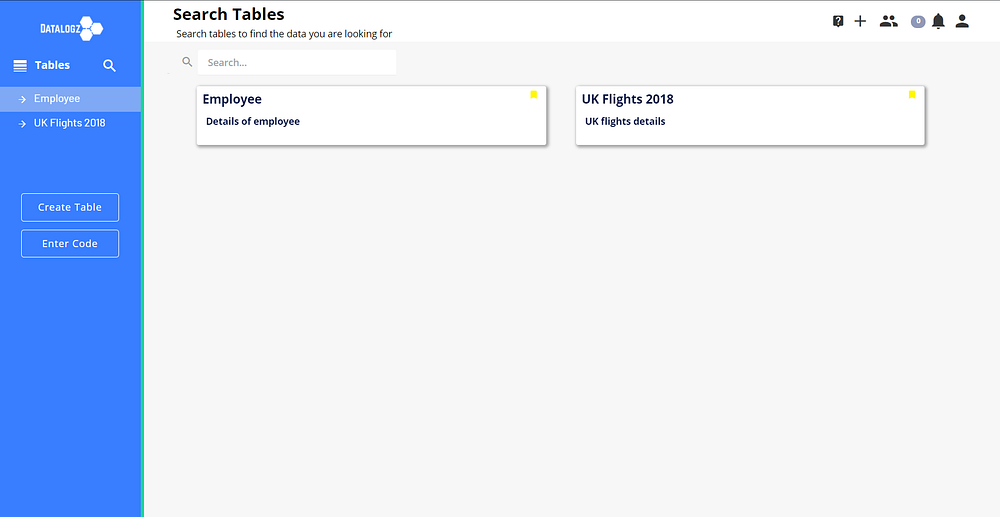Select UK Flights 2018 in sidebar

point(70,123)
